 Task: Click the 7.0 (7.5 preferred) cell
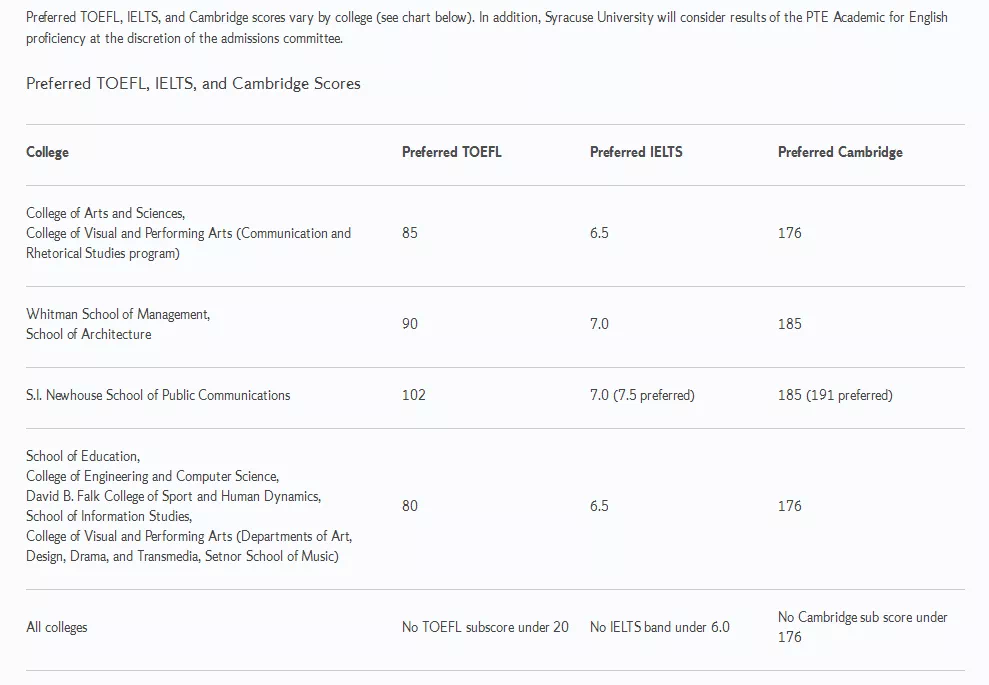pos(642,395)
